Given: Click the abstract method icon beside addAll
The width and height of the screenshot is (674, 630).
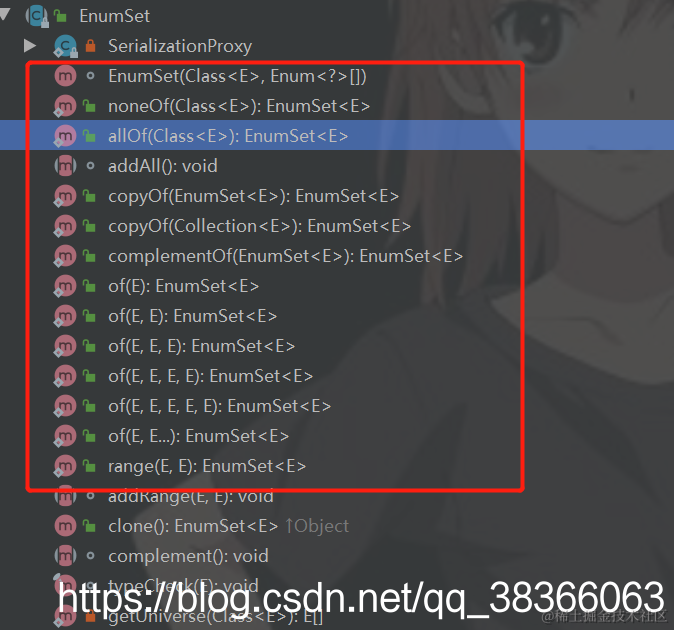Looking at the screenshot, I should [65, 166].
